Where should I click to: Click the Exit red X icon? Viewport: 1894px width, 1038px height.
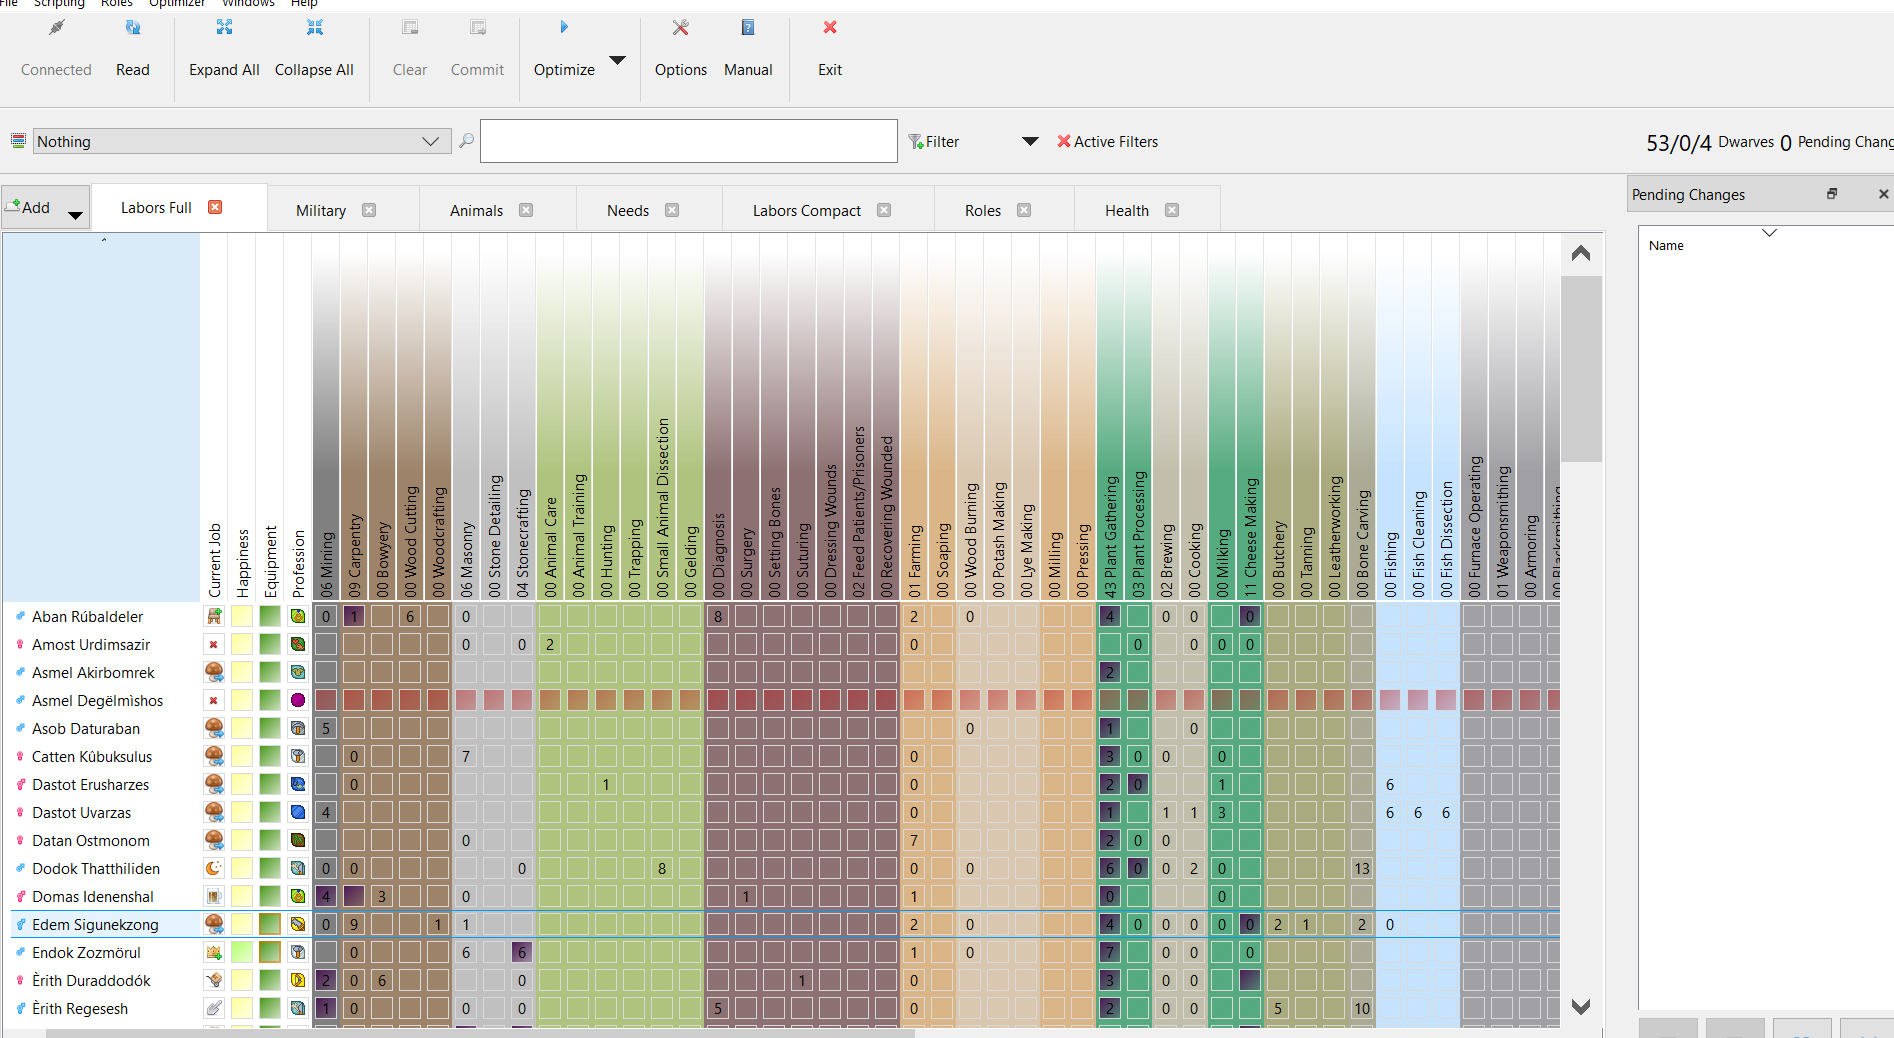(829, 28)
